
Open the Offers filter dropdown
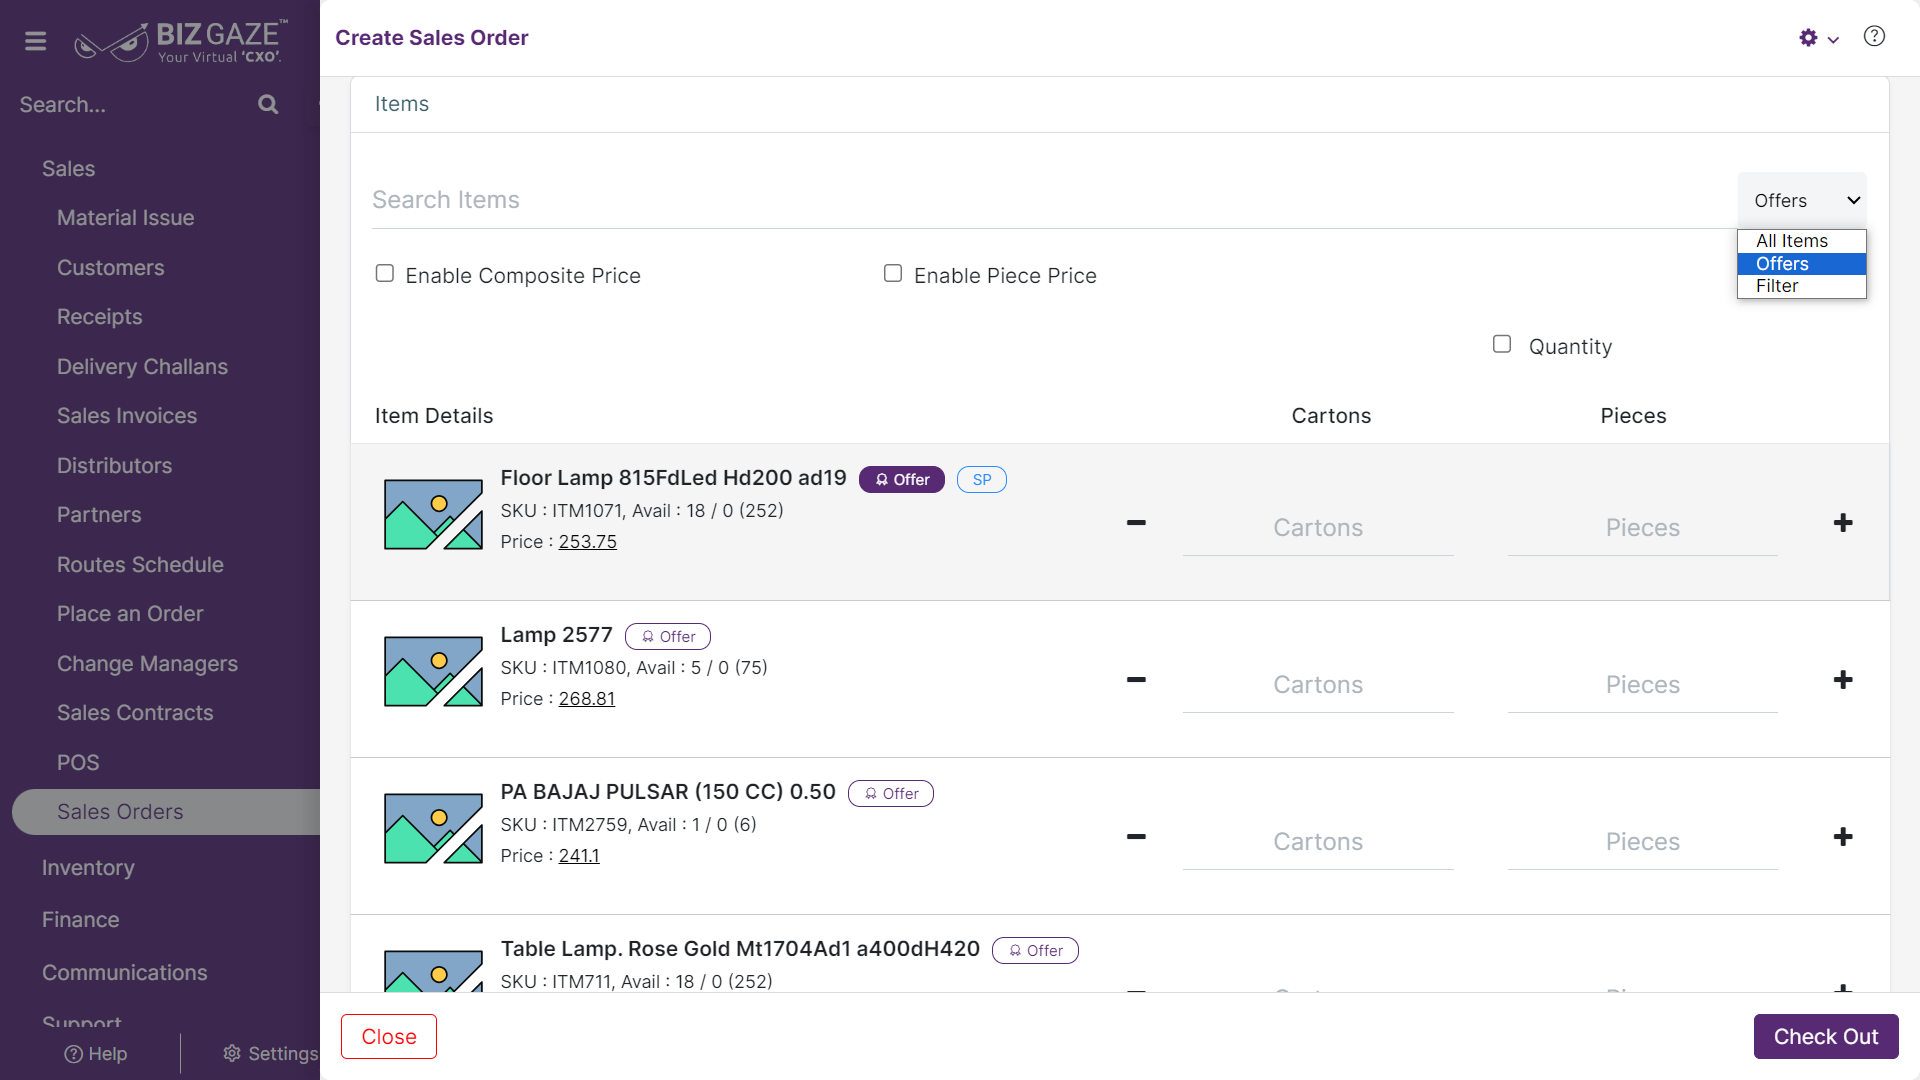1802,201
